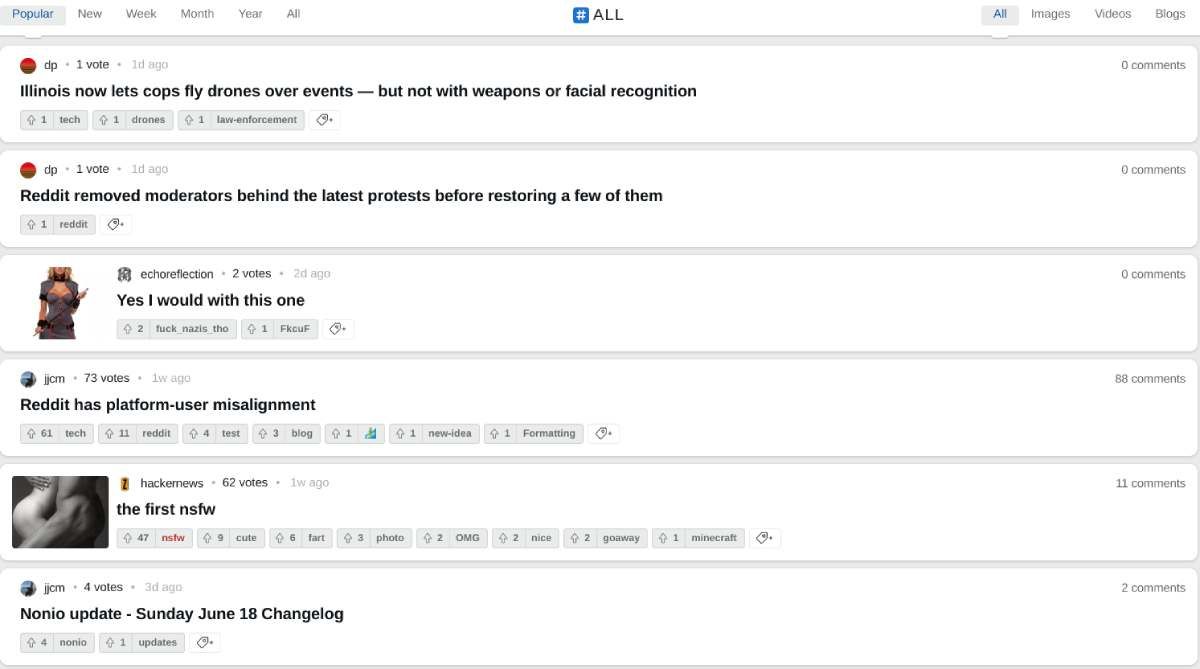View the 88 comments link
The width and height of the screenshot is (1200, 669).
[x=1150, y=379]
